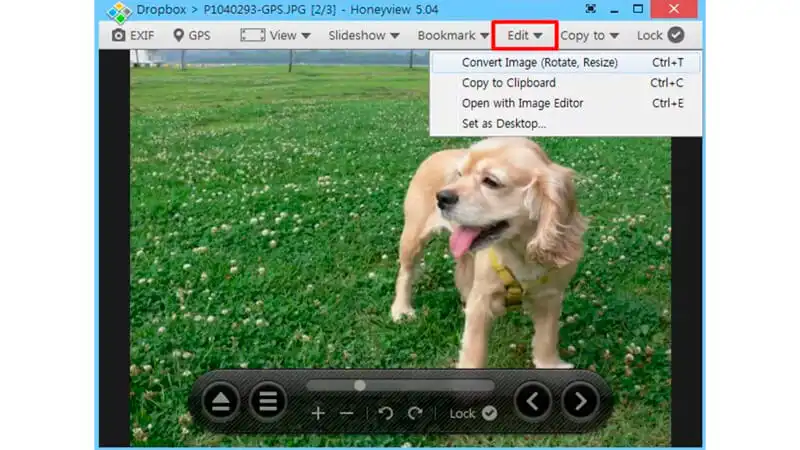Rotate image counterclockwise
This screenshot has height=450, width=800.
tap(386, 413)
